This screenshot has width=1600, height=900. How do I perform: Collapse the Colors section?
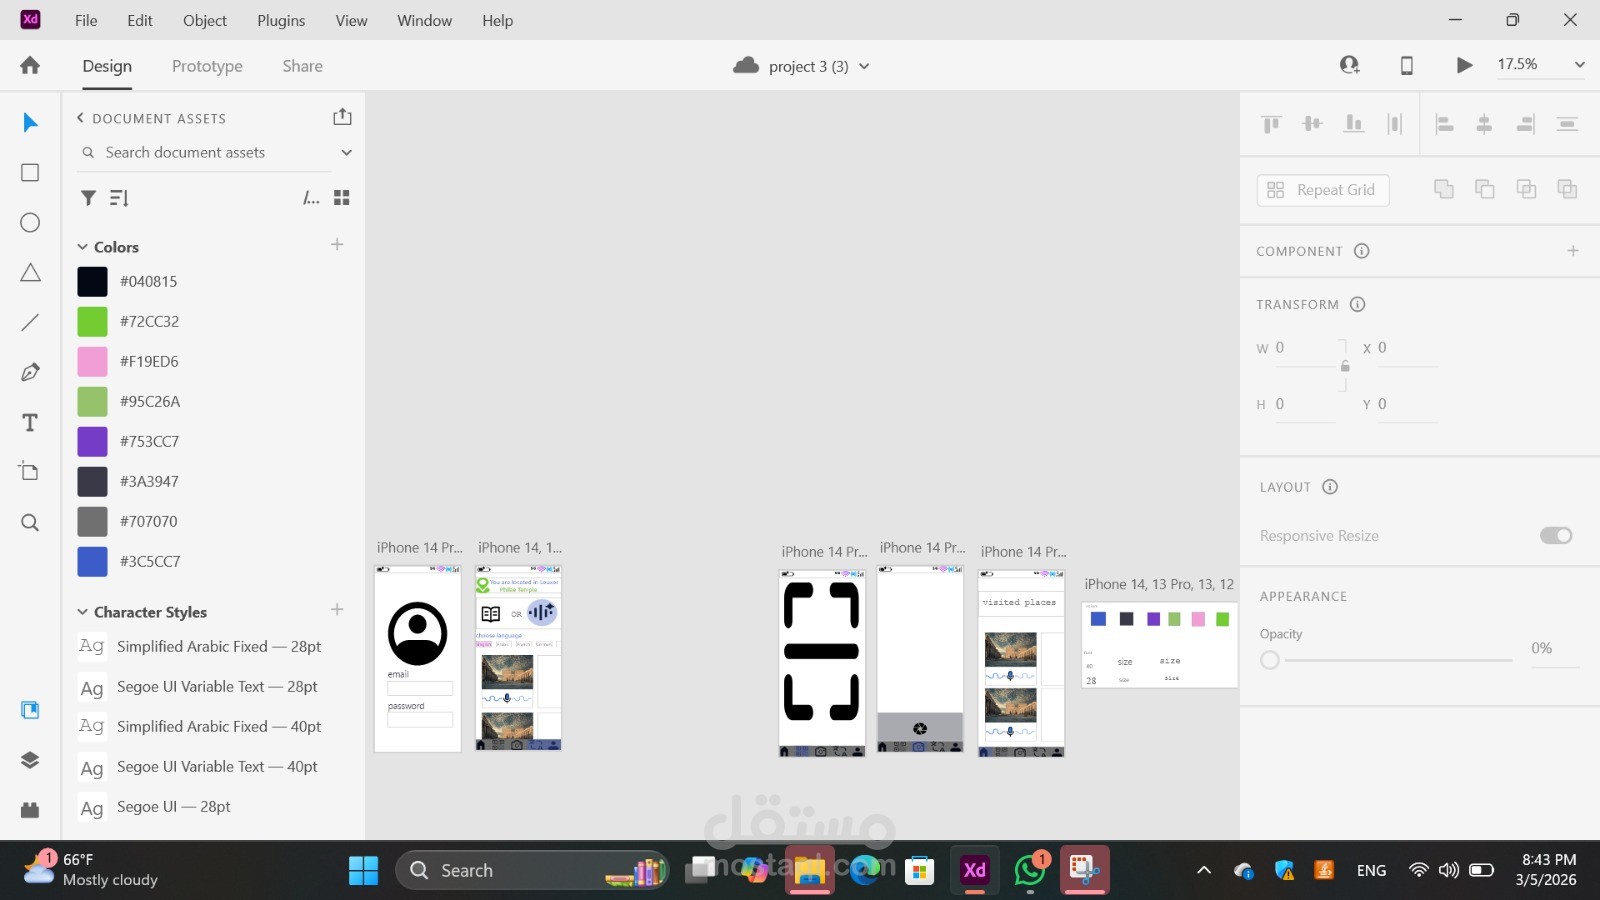coord(83,247)
